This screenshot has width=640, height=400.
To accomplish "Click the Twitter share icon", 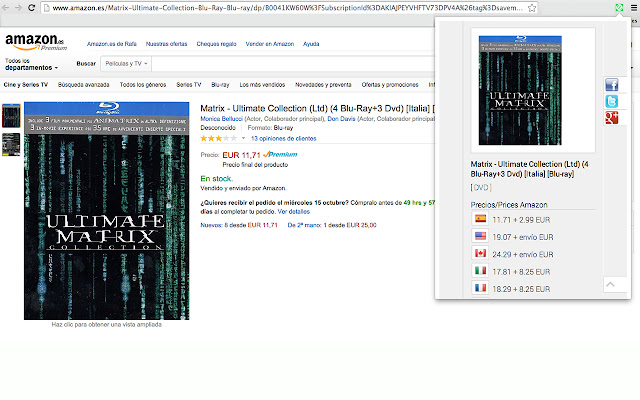I will point(612,102).
